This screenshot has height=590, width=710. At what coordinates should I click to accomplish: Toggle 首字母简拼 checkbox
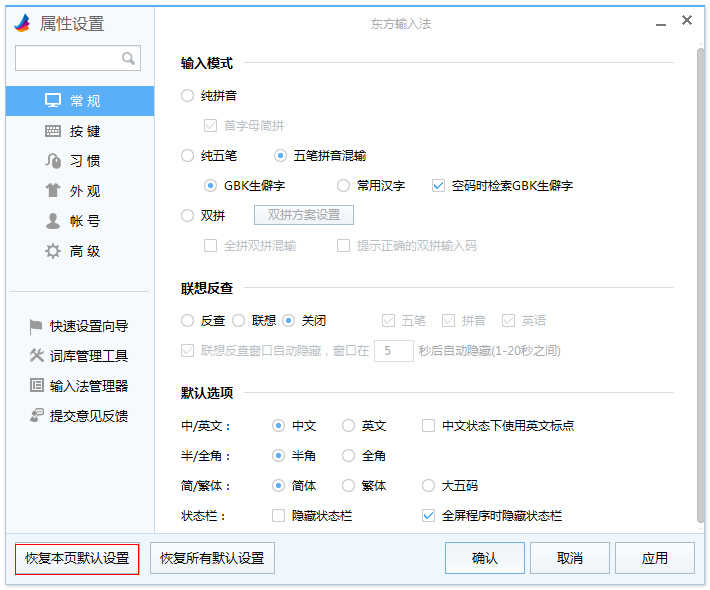[x=211, y=125]
